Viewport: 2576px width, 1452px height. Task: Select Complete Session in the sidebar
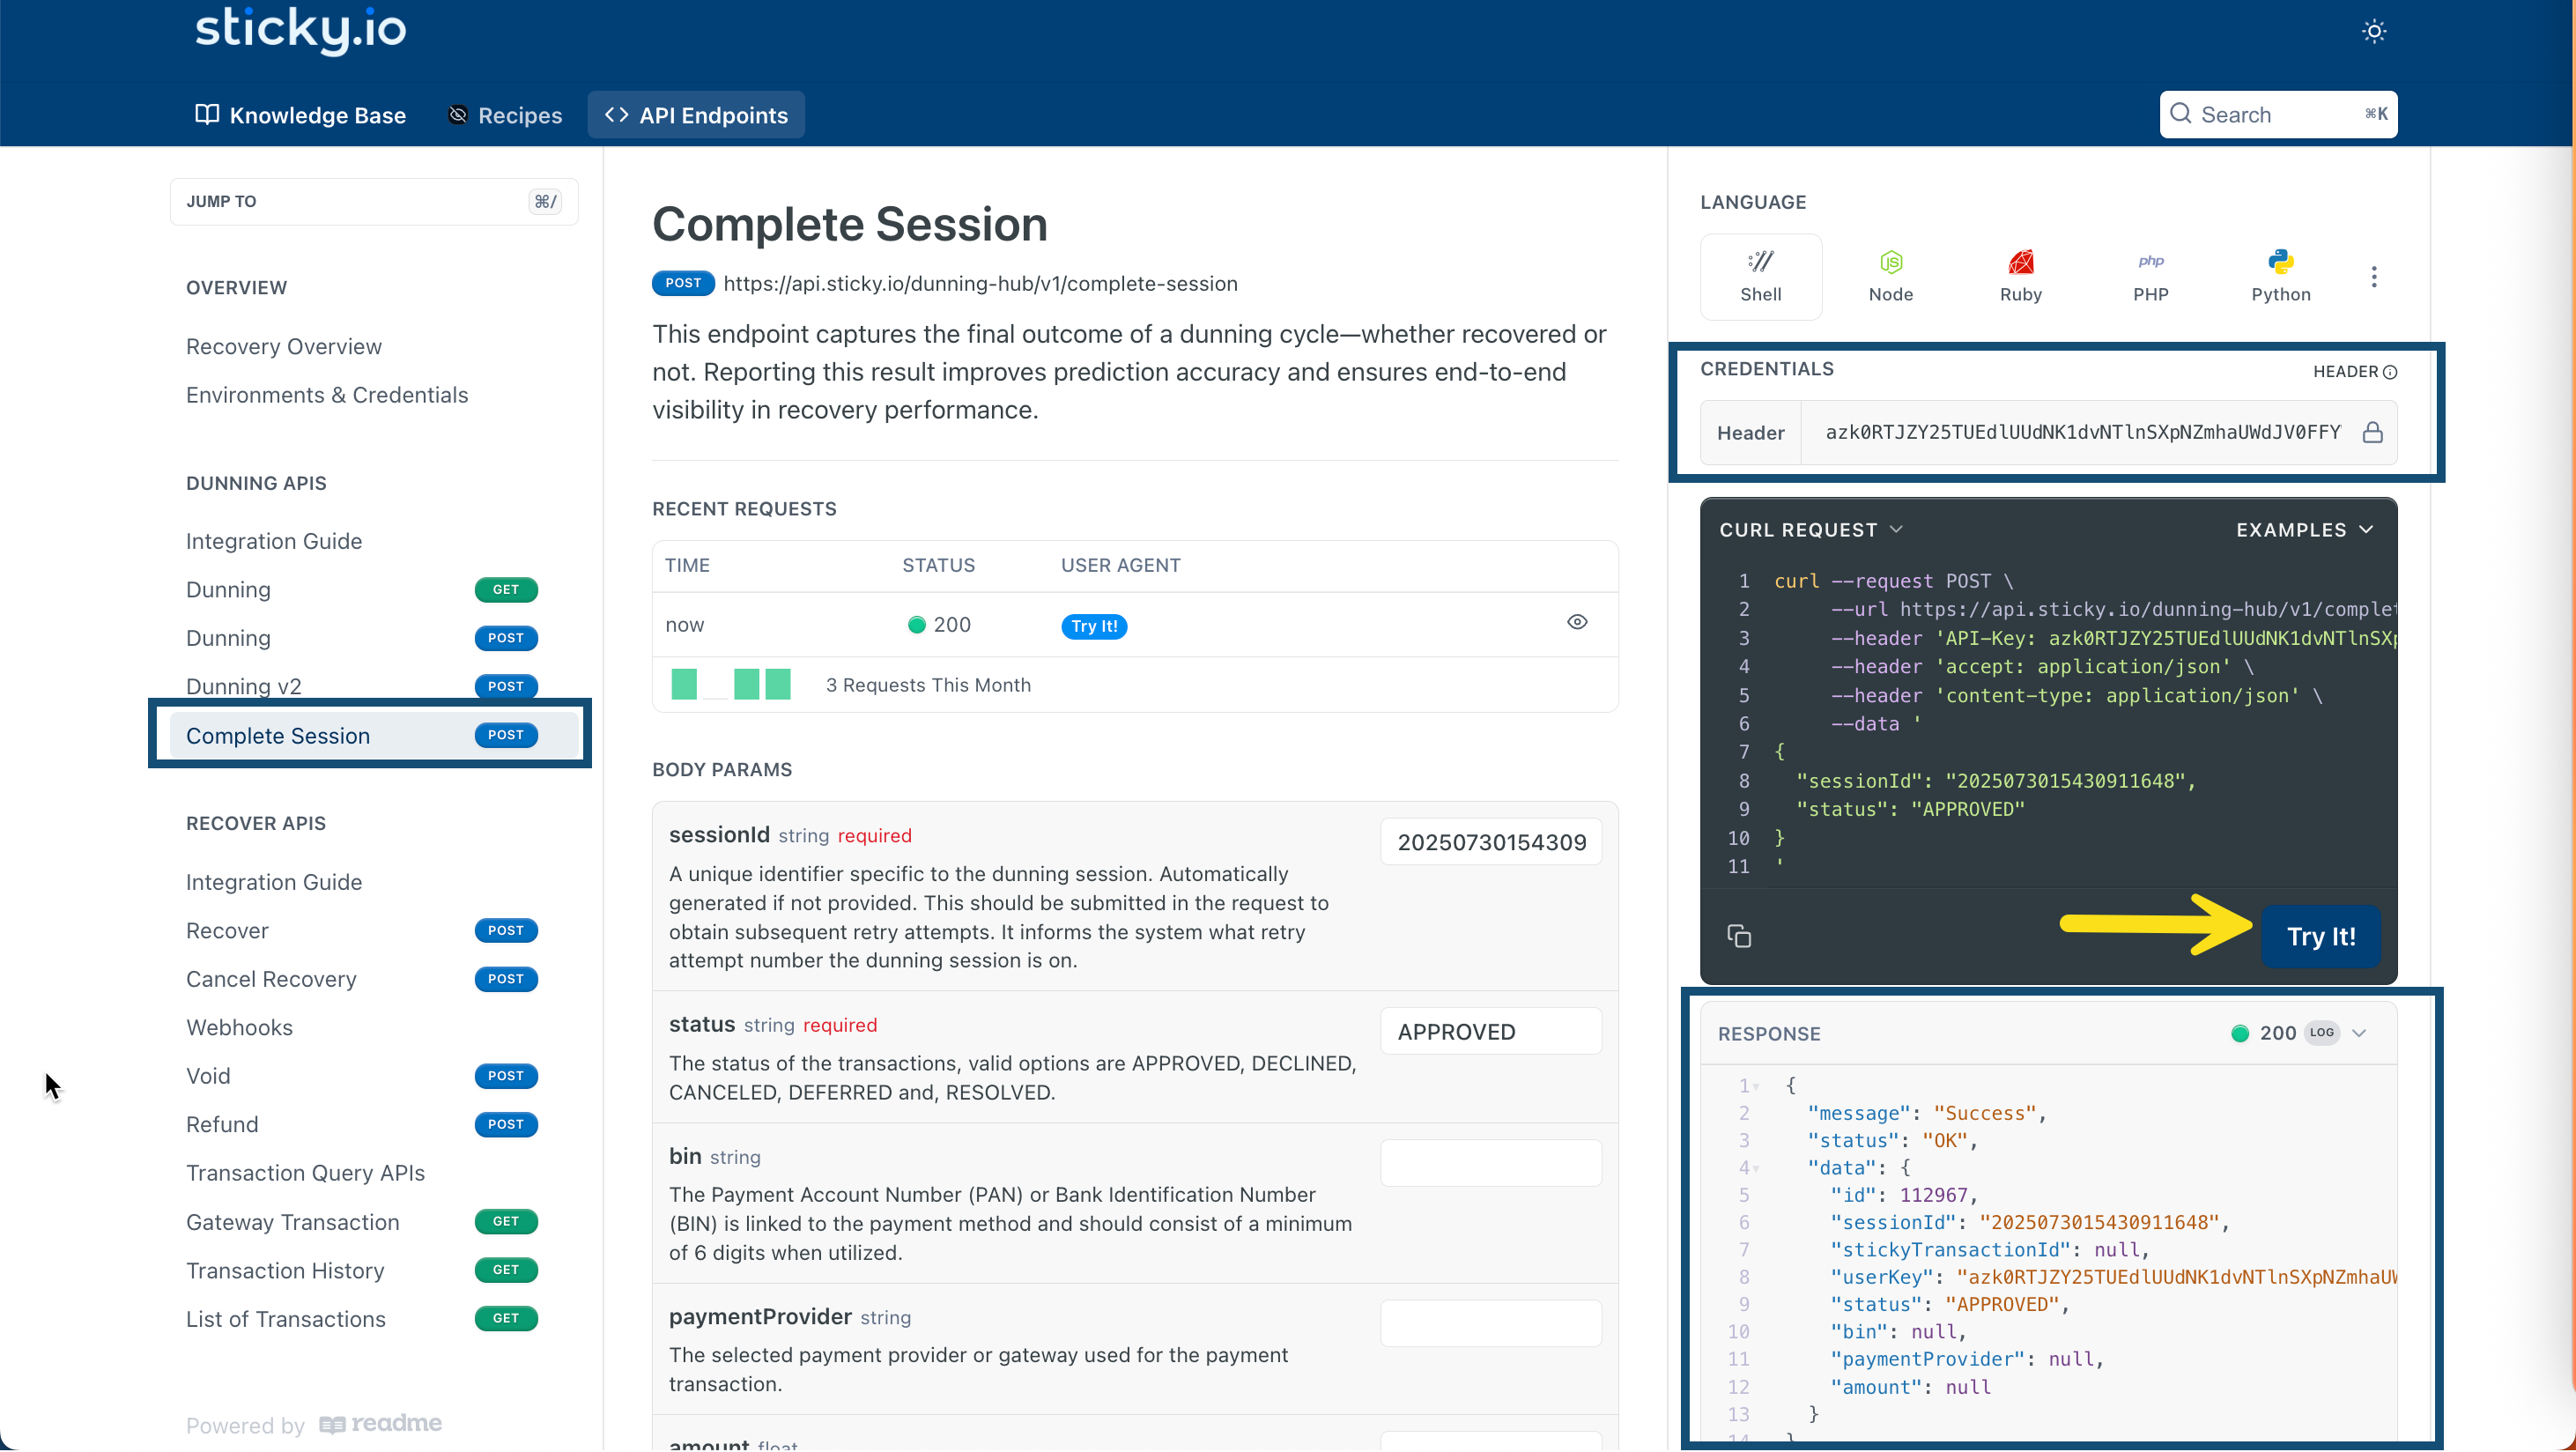pos(374,735)
